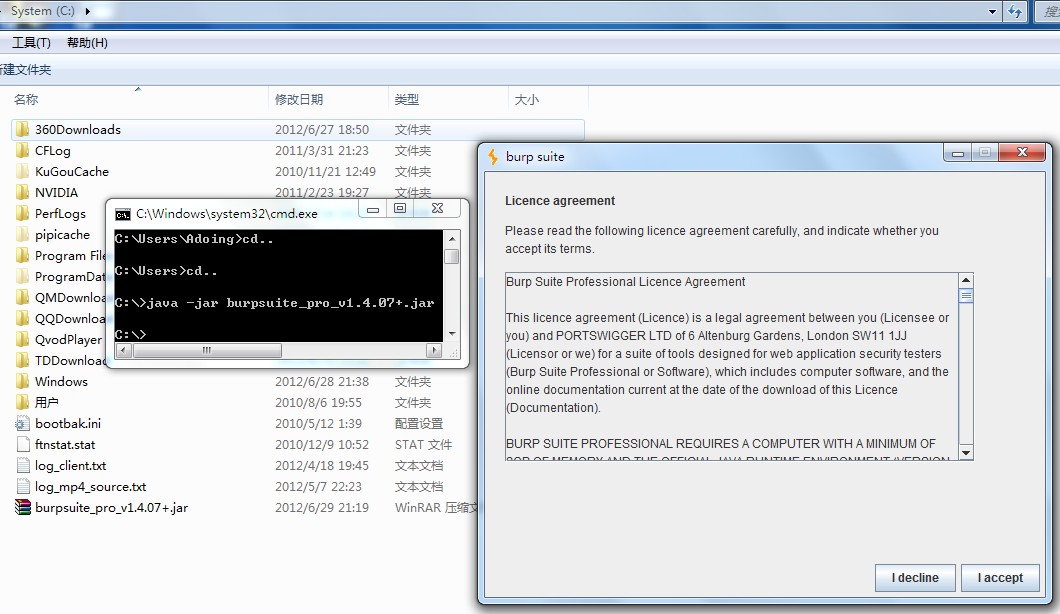Select the burpsuite_pro_v1.4.07+.jar file icon
Viewport: 1060px width, 614px height.
click(x=23, y=507)
